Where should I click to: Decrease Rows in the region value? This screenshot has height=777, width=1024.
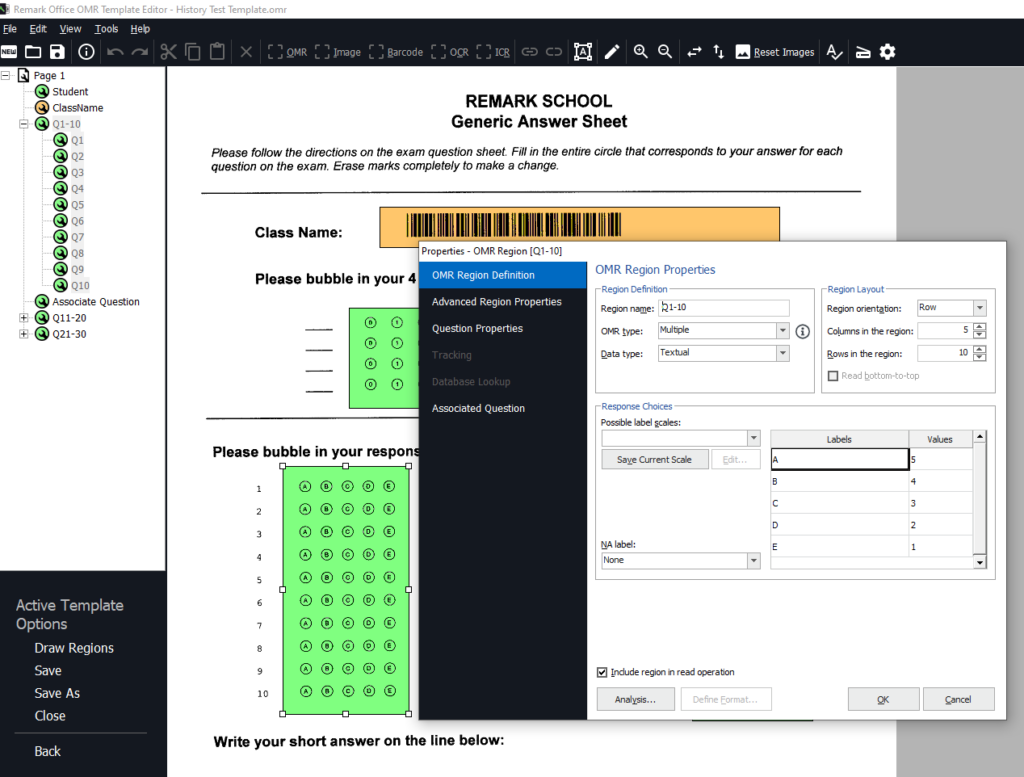979,357
